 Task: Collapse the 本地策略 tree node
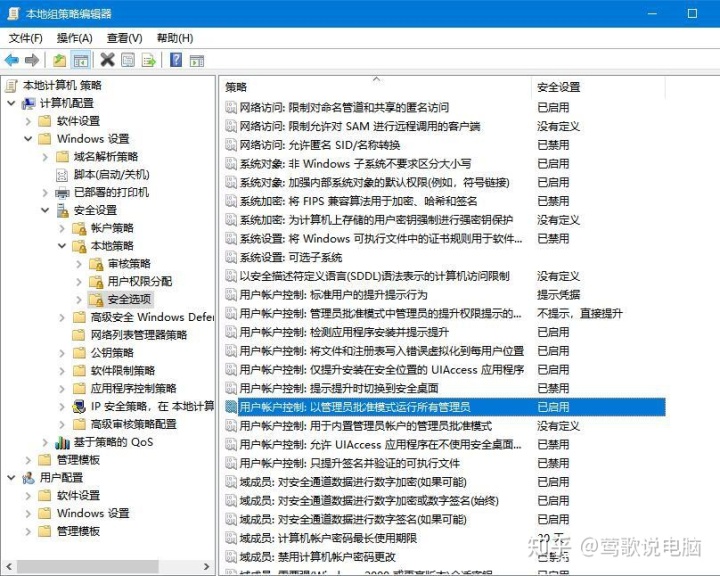coord(62,246)
